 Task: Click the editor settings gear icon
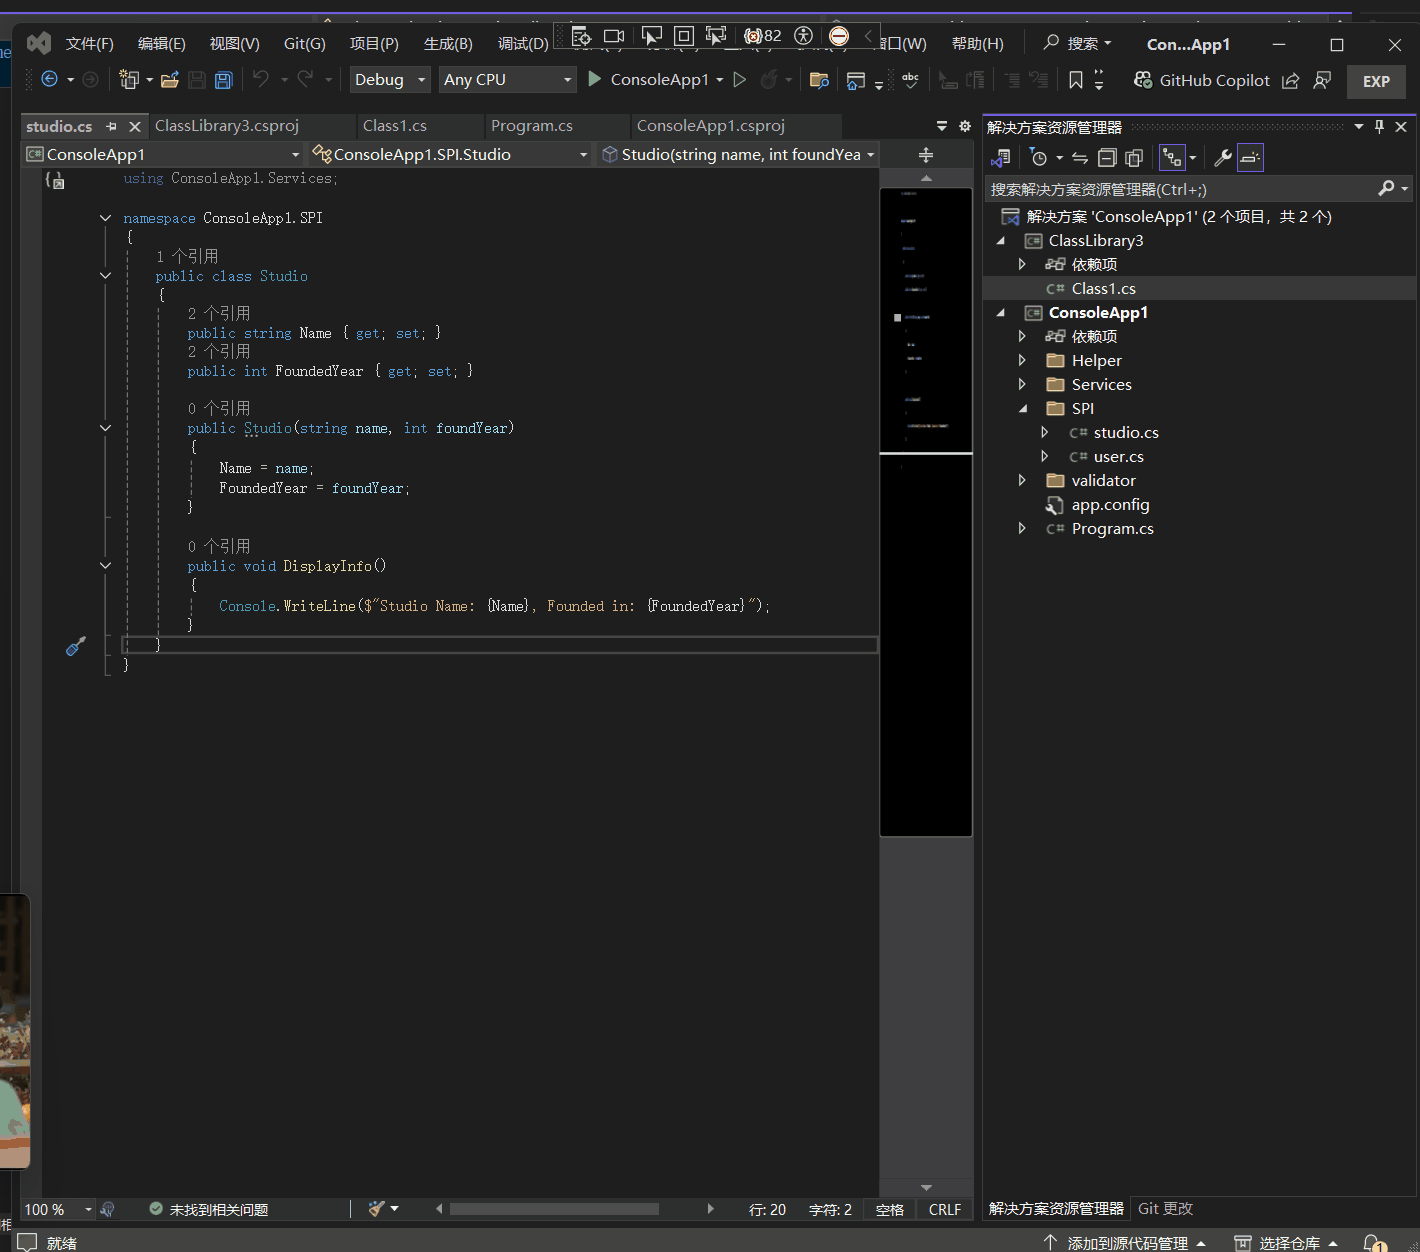coord(965,126)
